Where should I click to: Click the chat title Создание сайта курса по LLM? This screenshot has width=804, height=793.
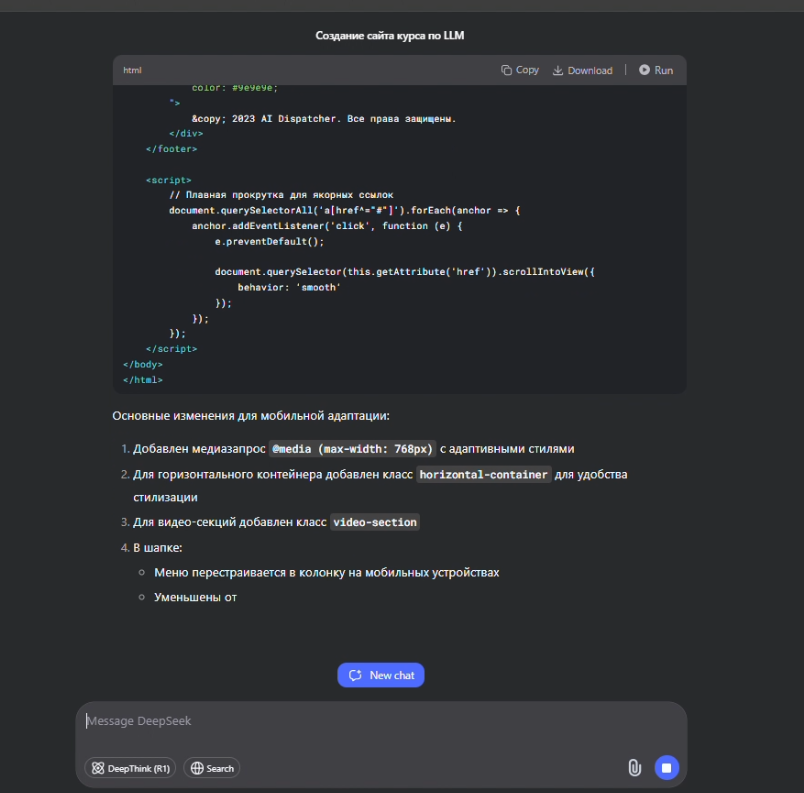click(390, 35)
